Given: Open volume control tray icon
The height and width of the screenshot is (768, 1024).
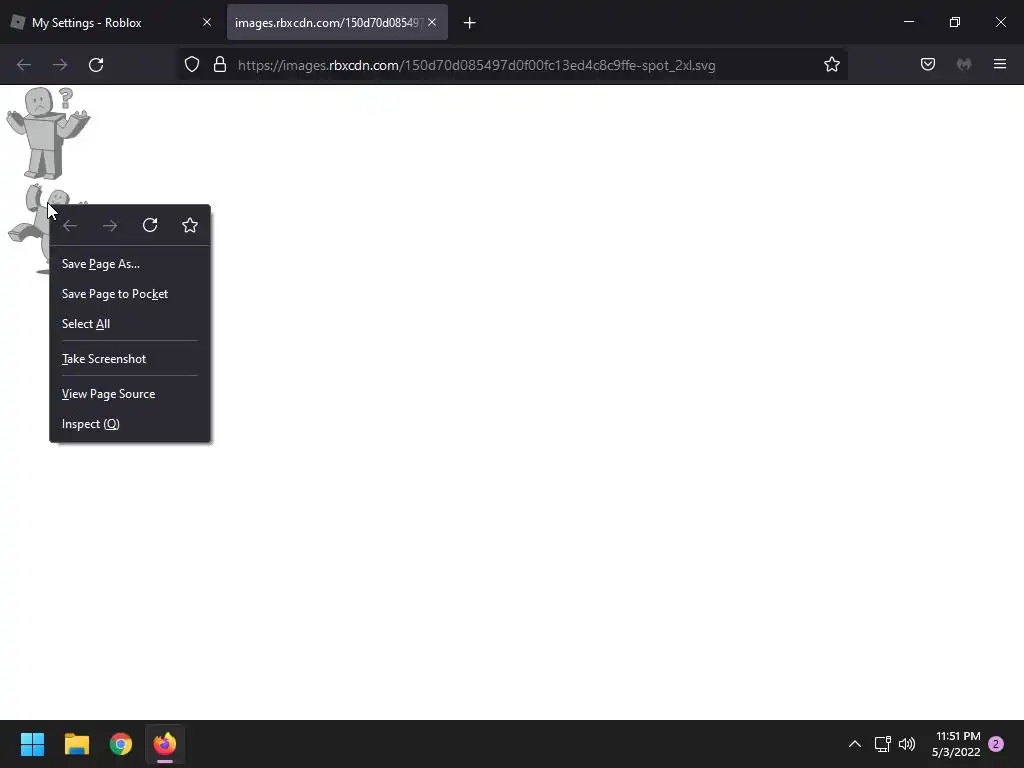Looking at the screenshot, I should (907, 744).
